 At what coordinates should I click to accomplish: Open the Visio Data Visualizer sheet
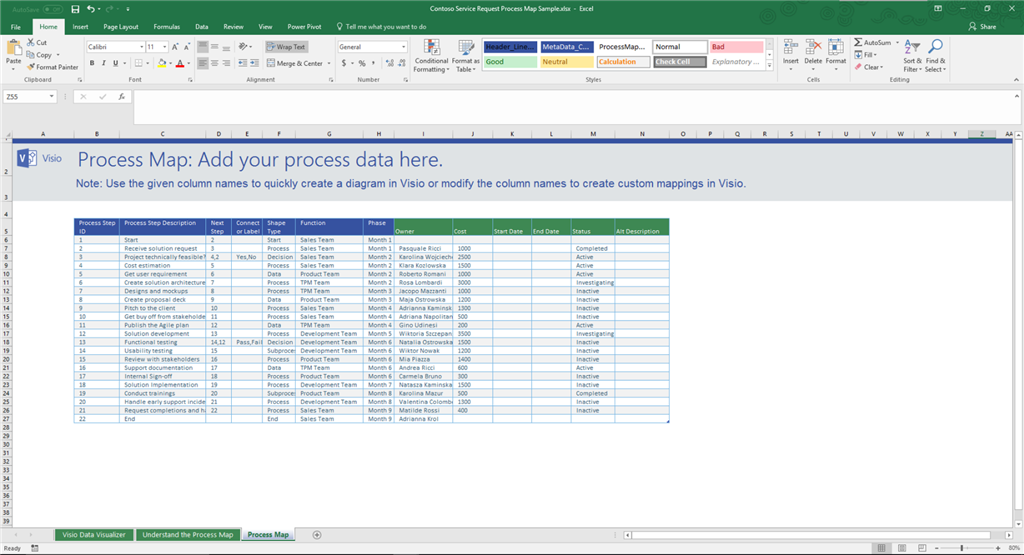(x=94, y=535)
